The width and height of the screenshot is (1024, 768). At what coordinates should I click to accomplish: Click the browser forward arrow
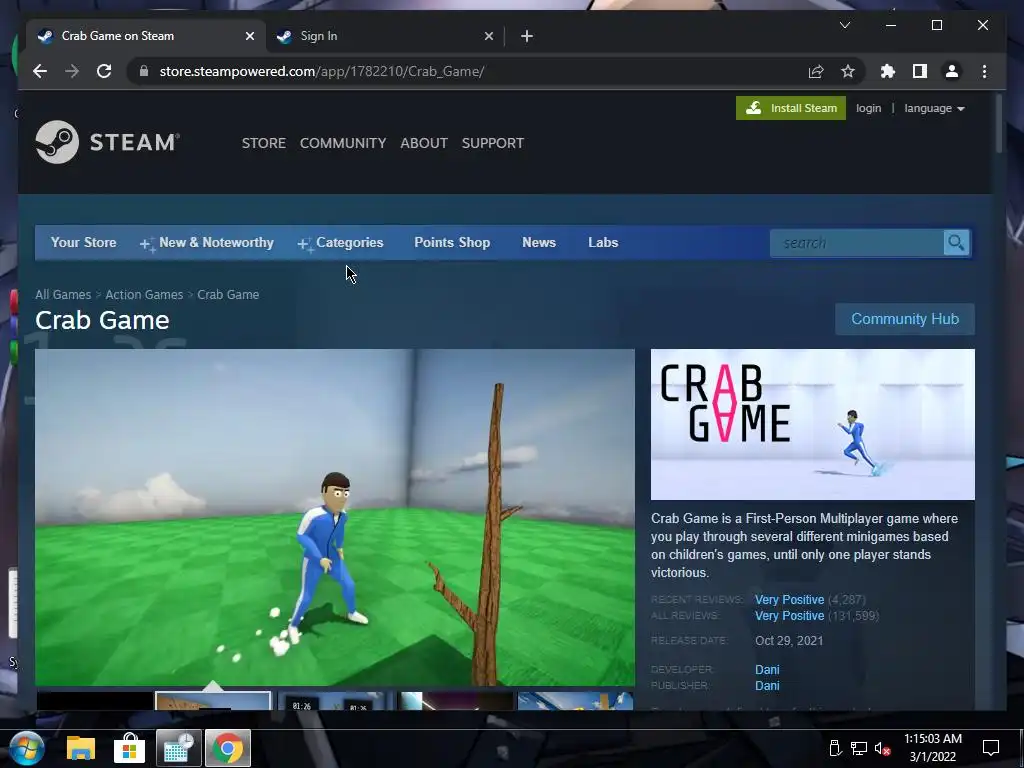pyautogui.click(x=72, y=71)
